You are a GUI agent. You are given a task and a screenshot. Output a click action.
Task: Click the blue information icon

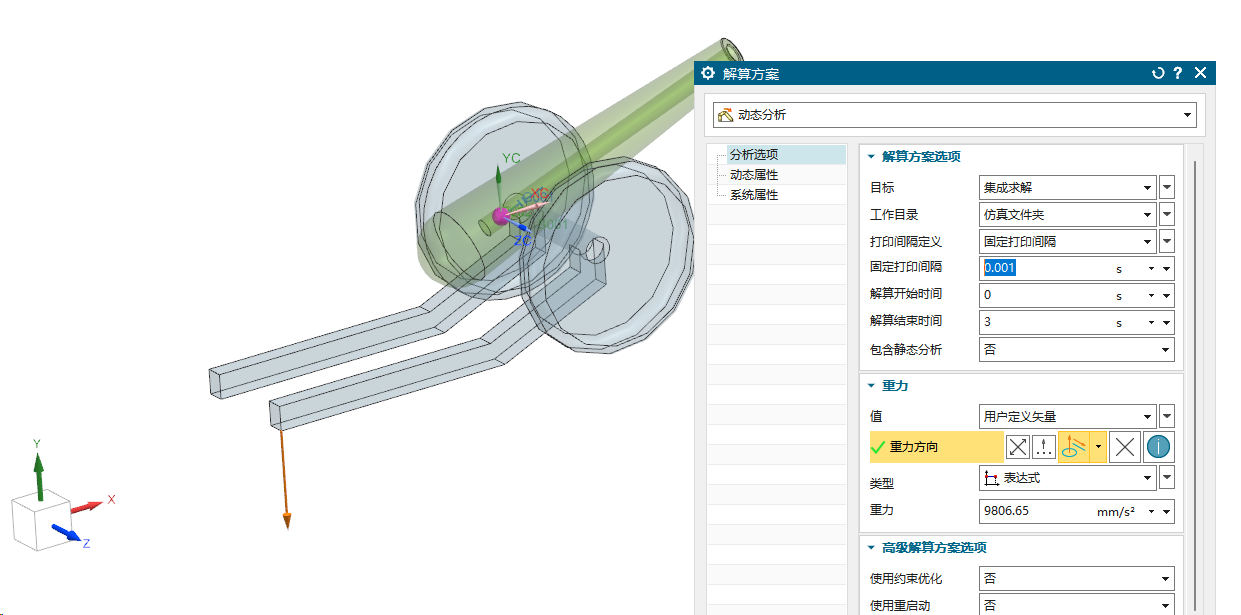1157,446
